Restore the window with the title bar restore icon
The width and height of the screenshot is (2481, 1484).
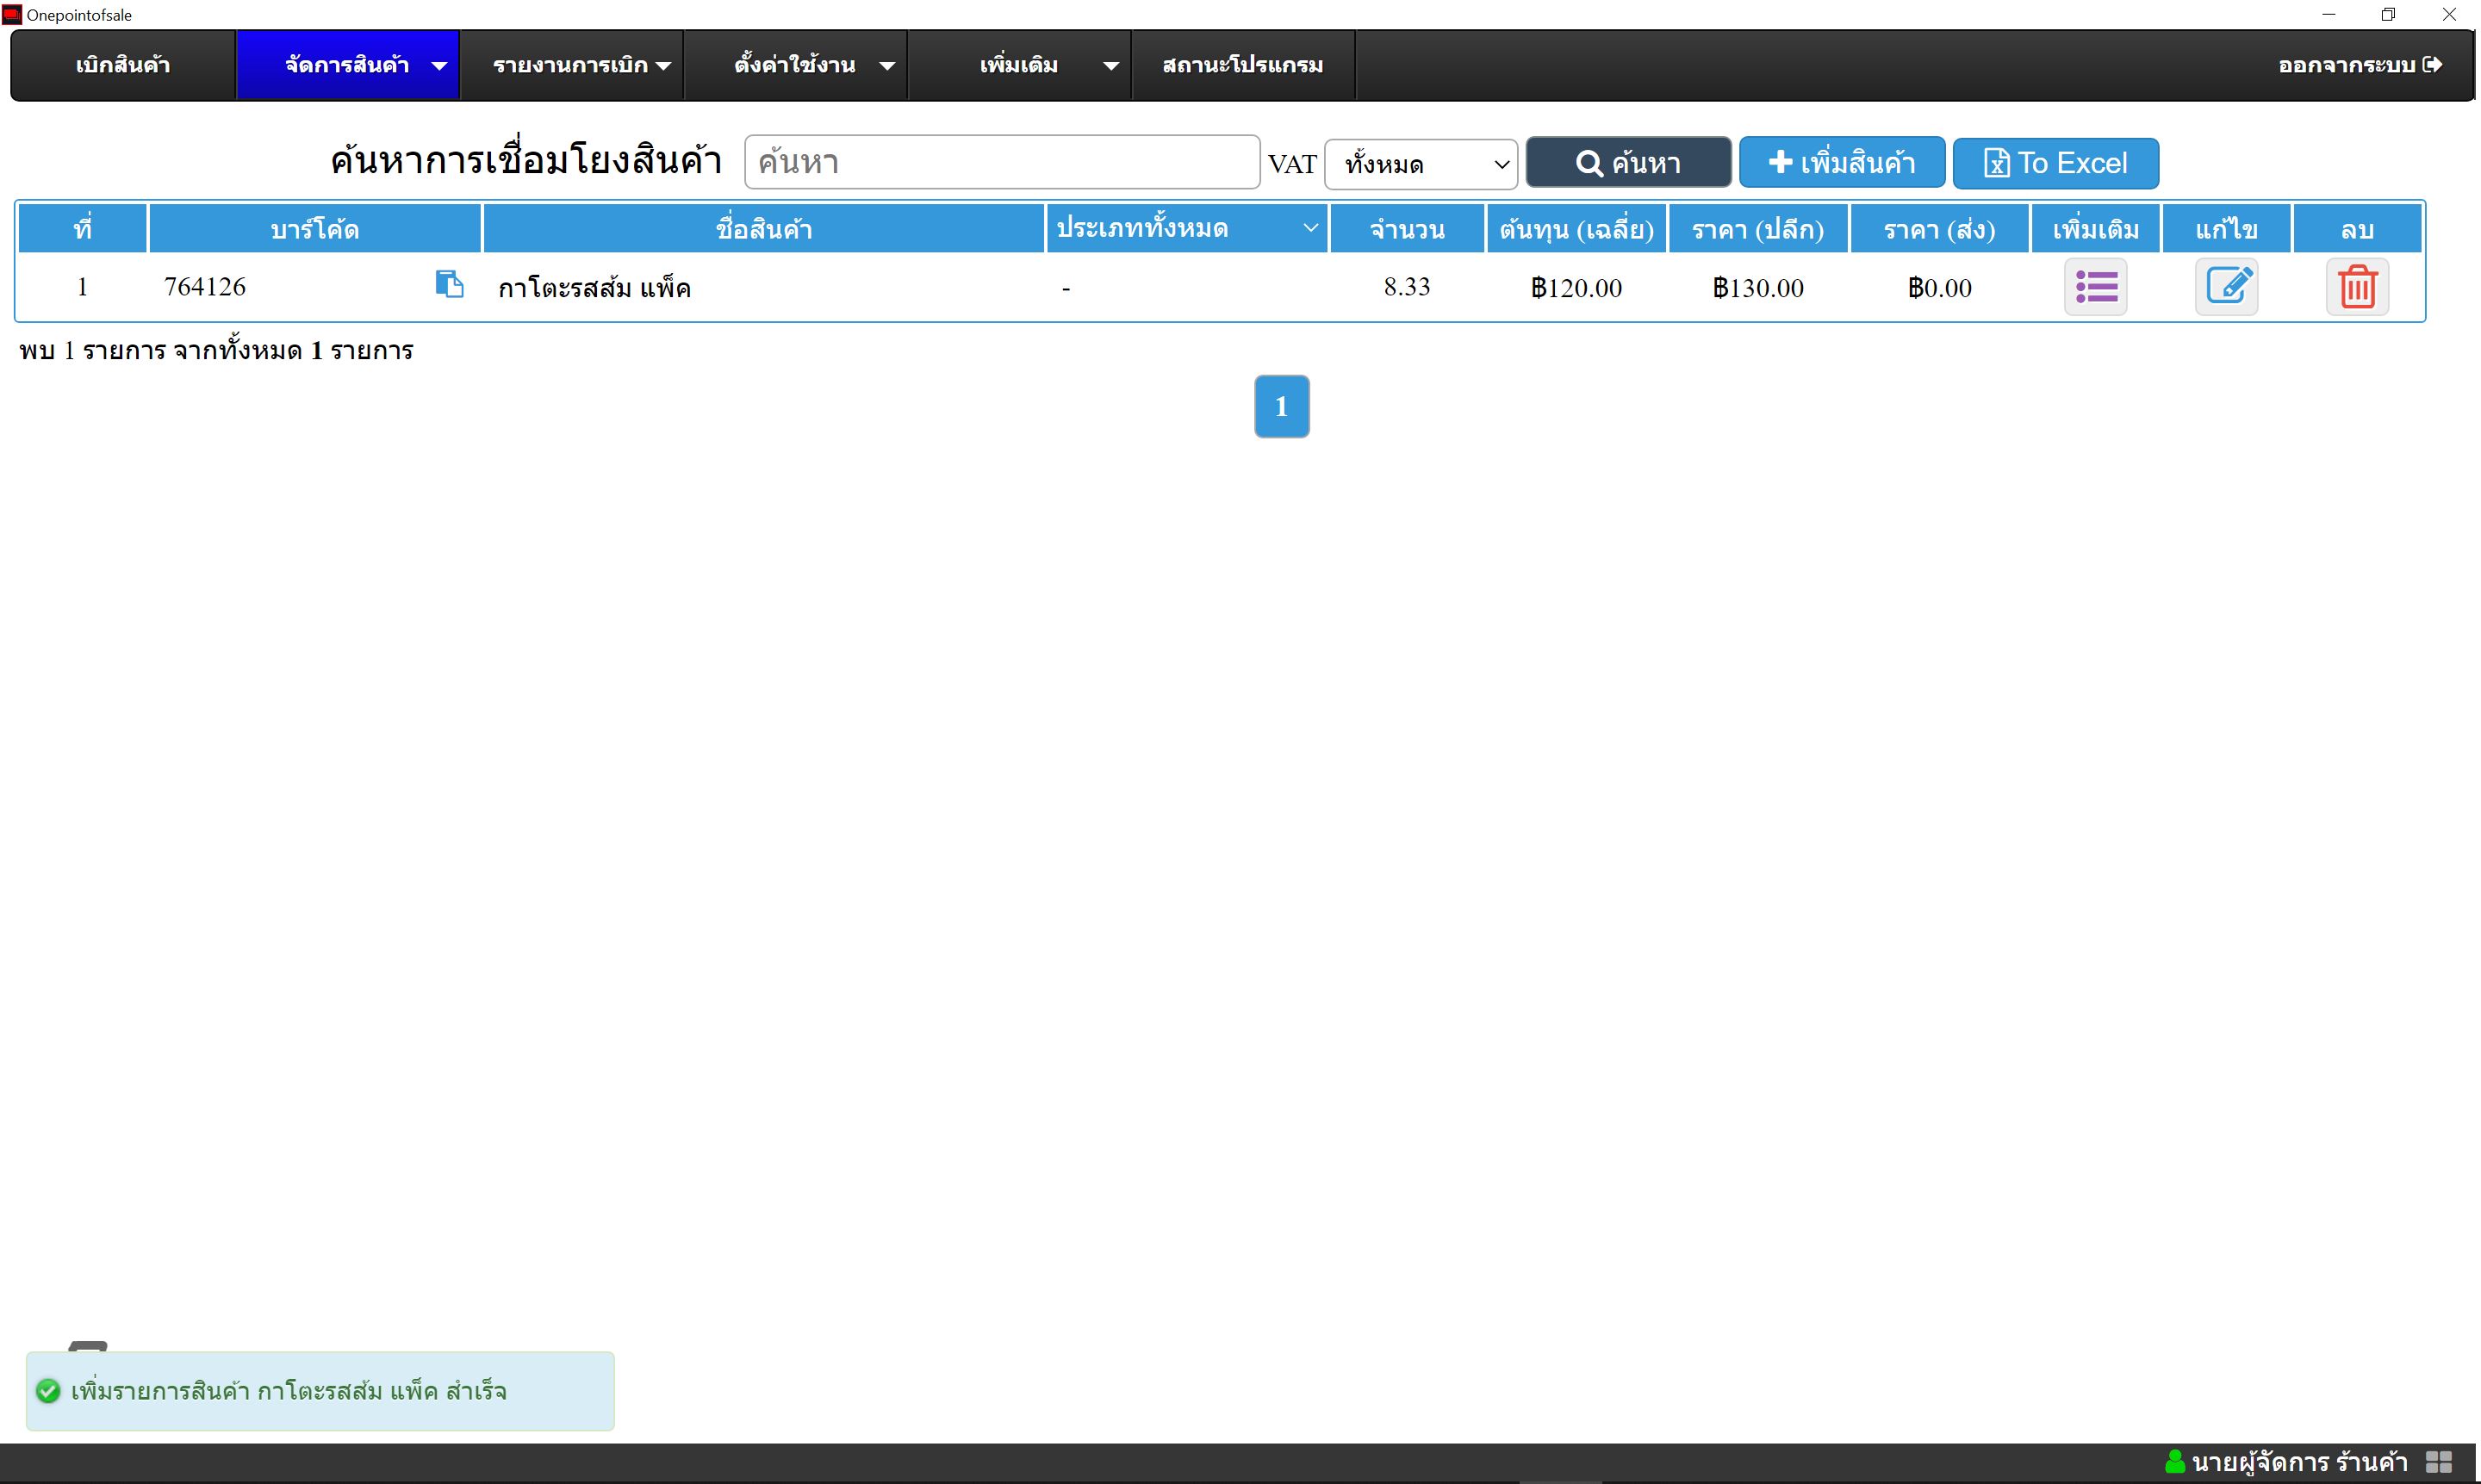[2388, 14]
